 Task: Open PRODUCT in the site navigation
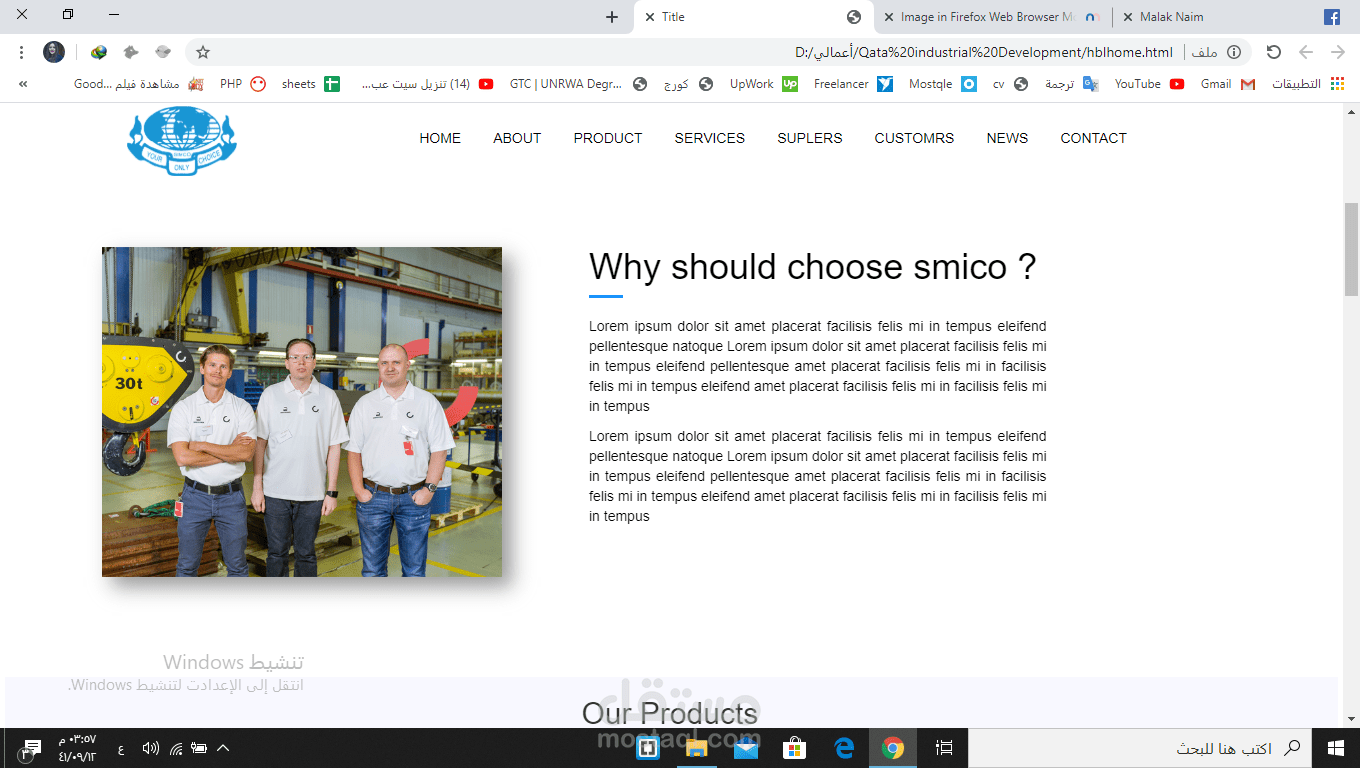(x=608, y=138)
